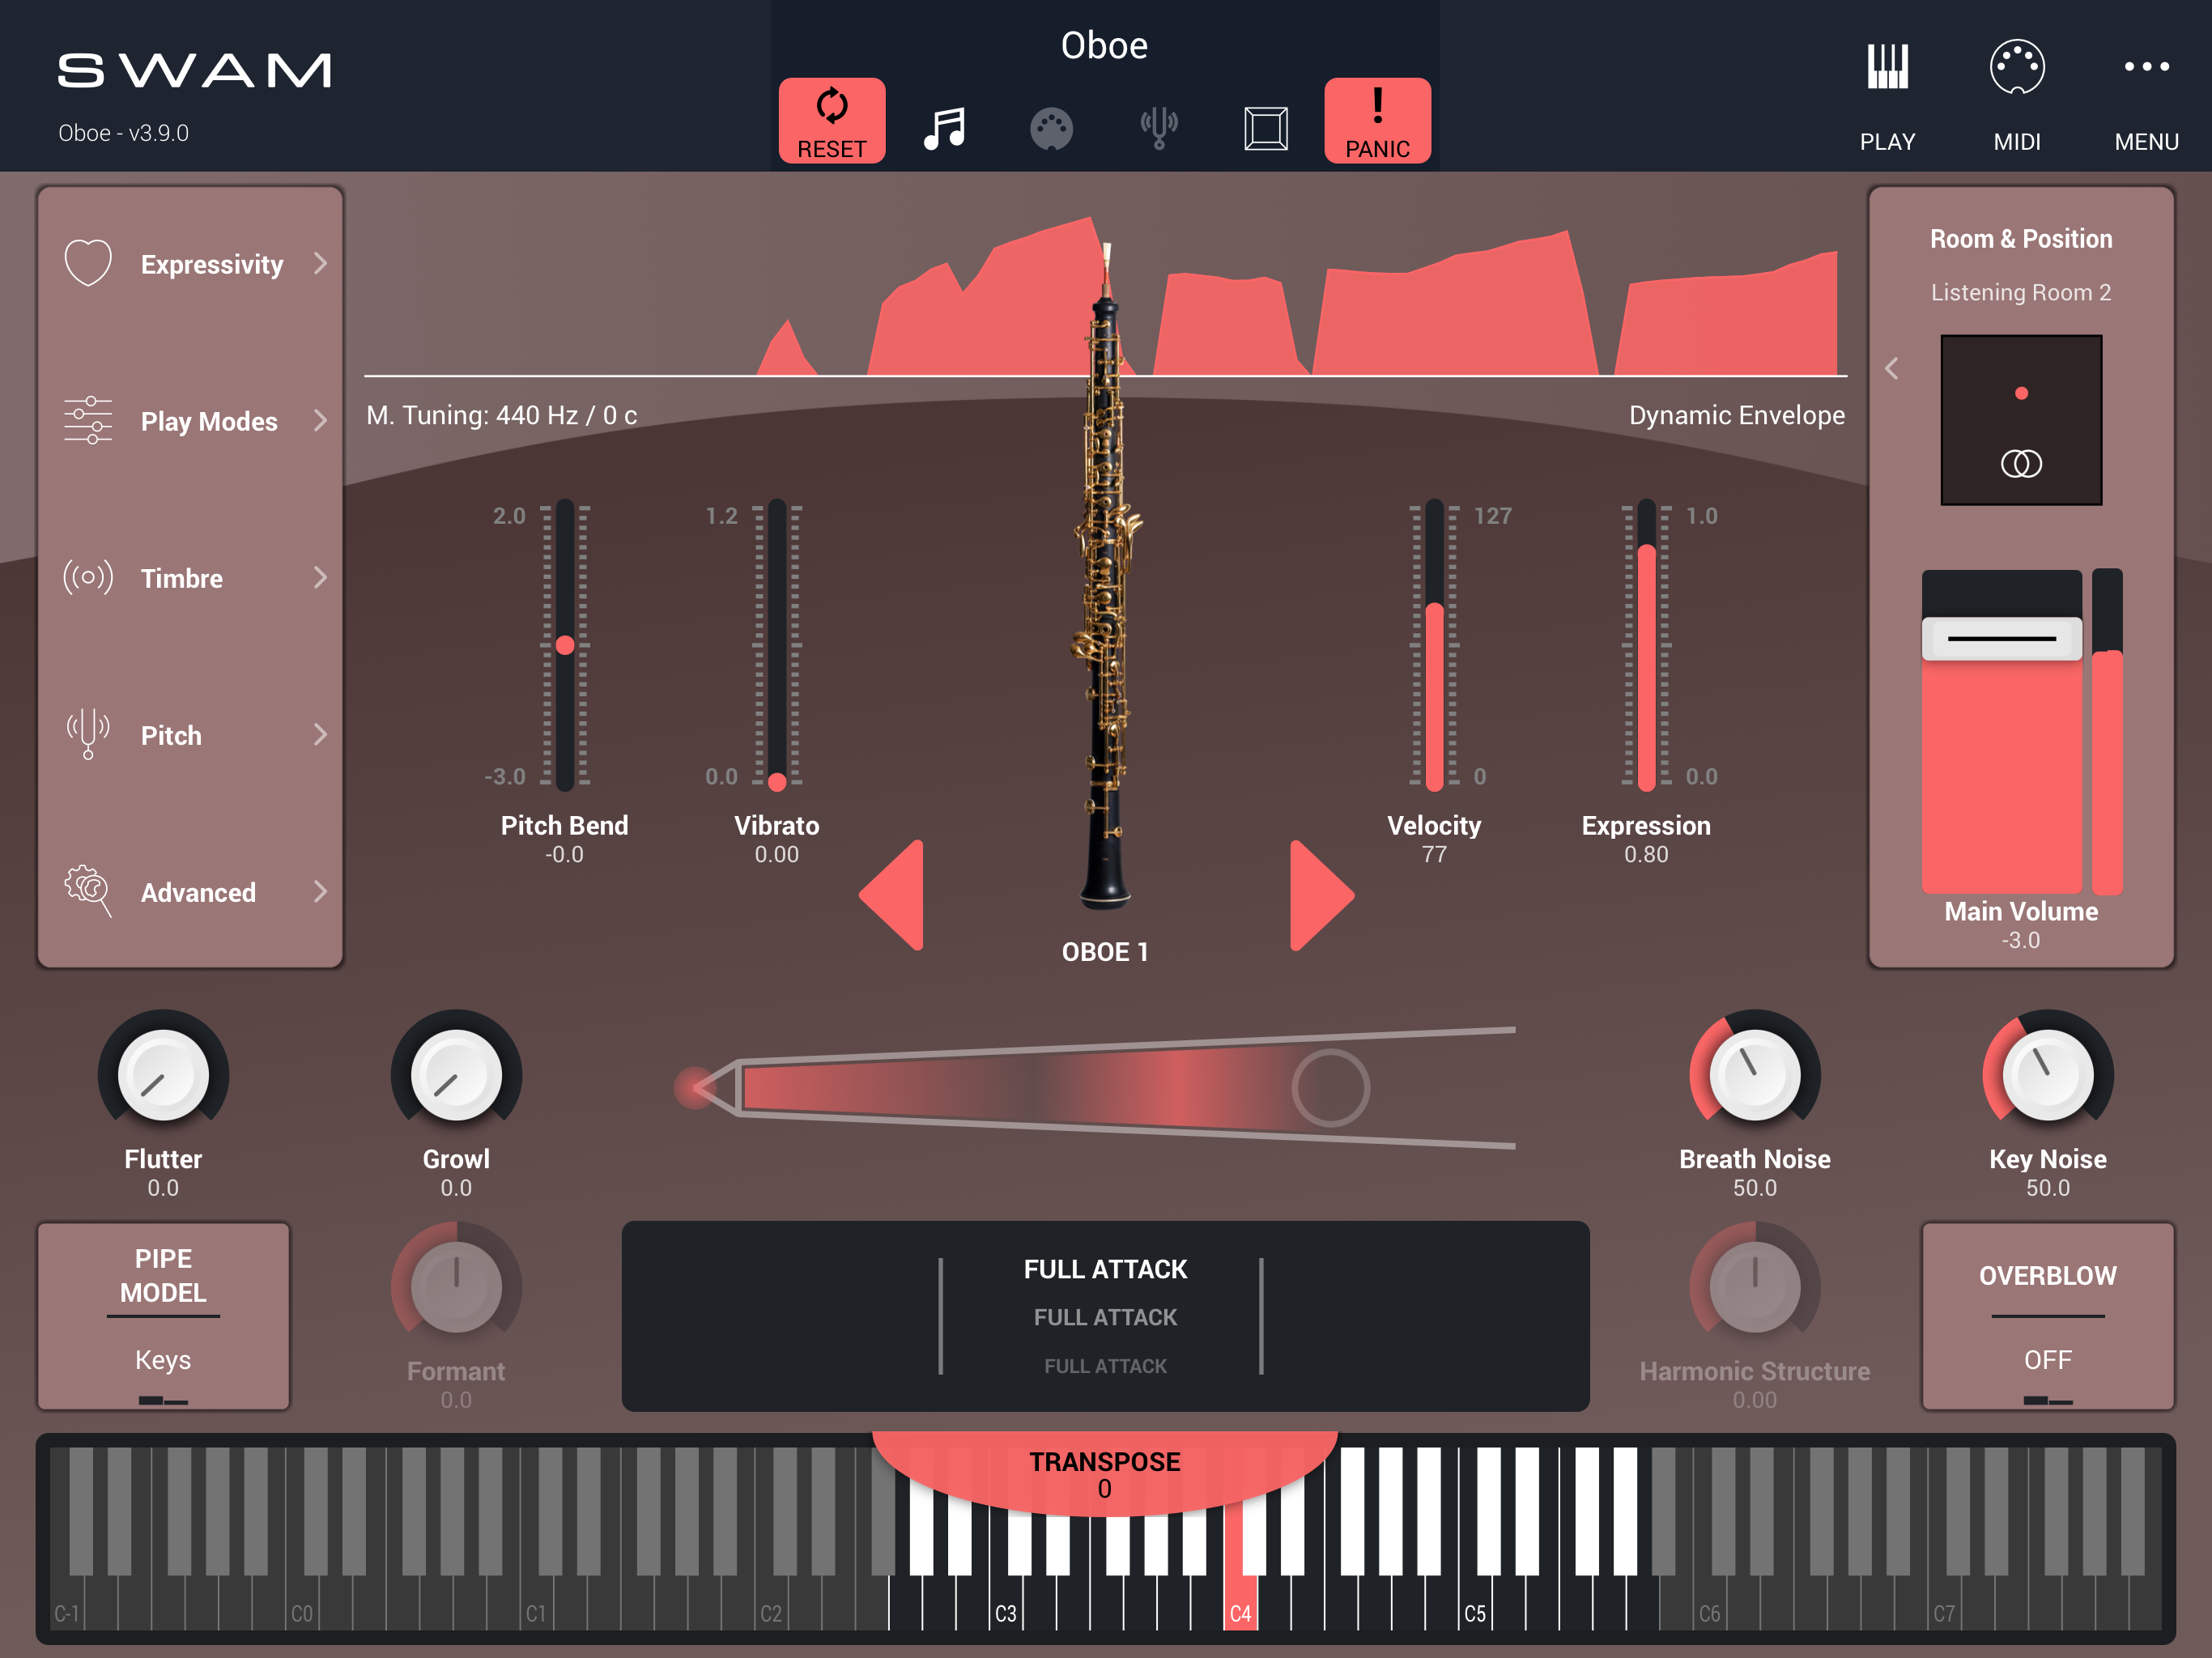
Task: Expand the Timbre section
Action: pos(190,578)
